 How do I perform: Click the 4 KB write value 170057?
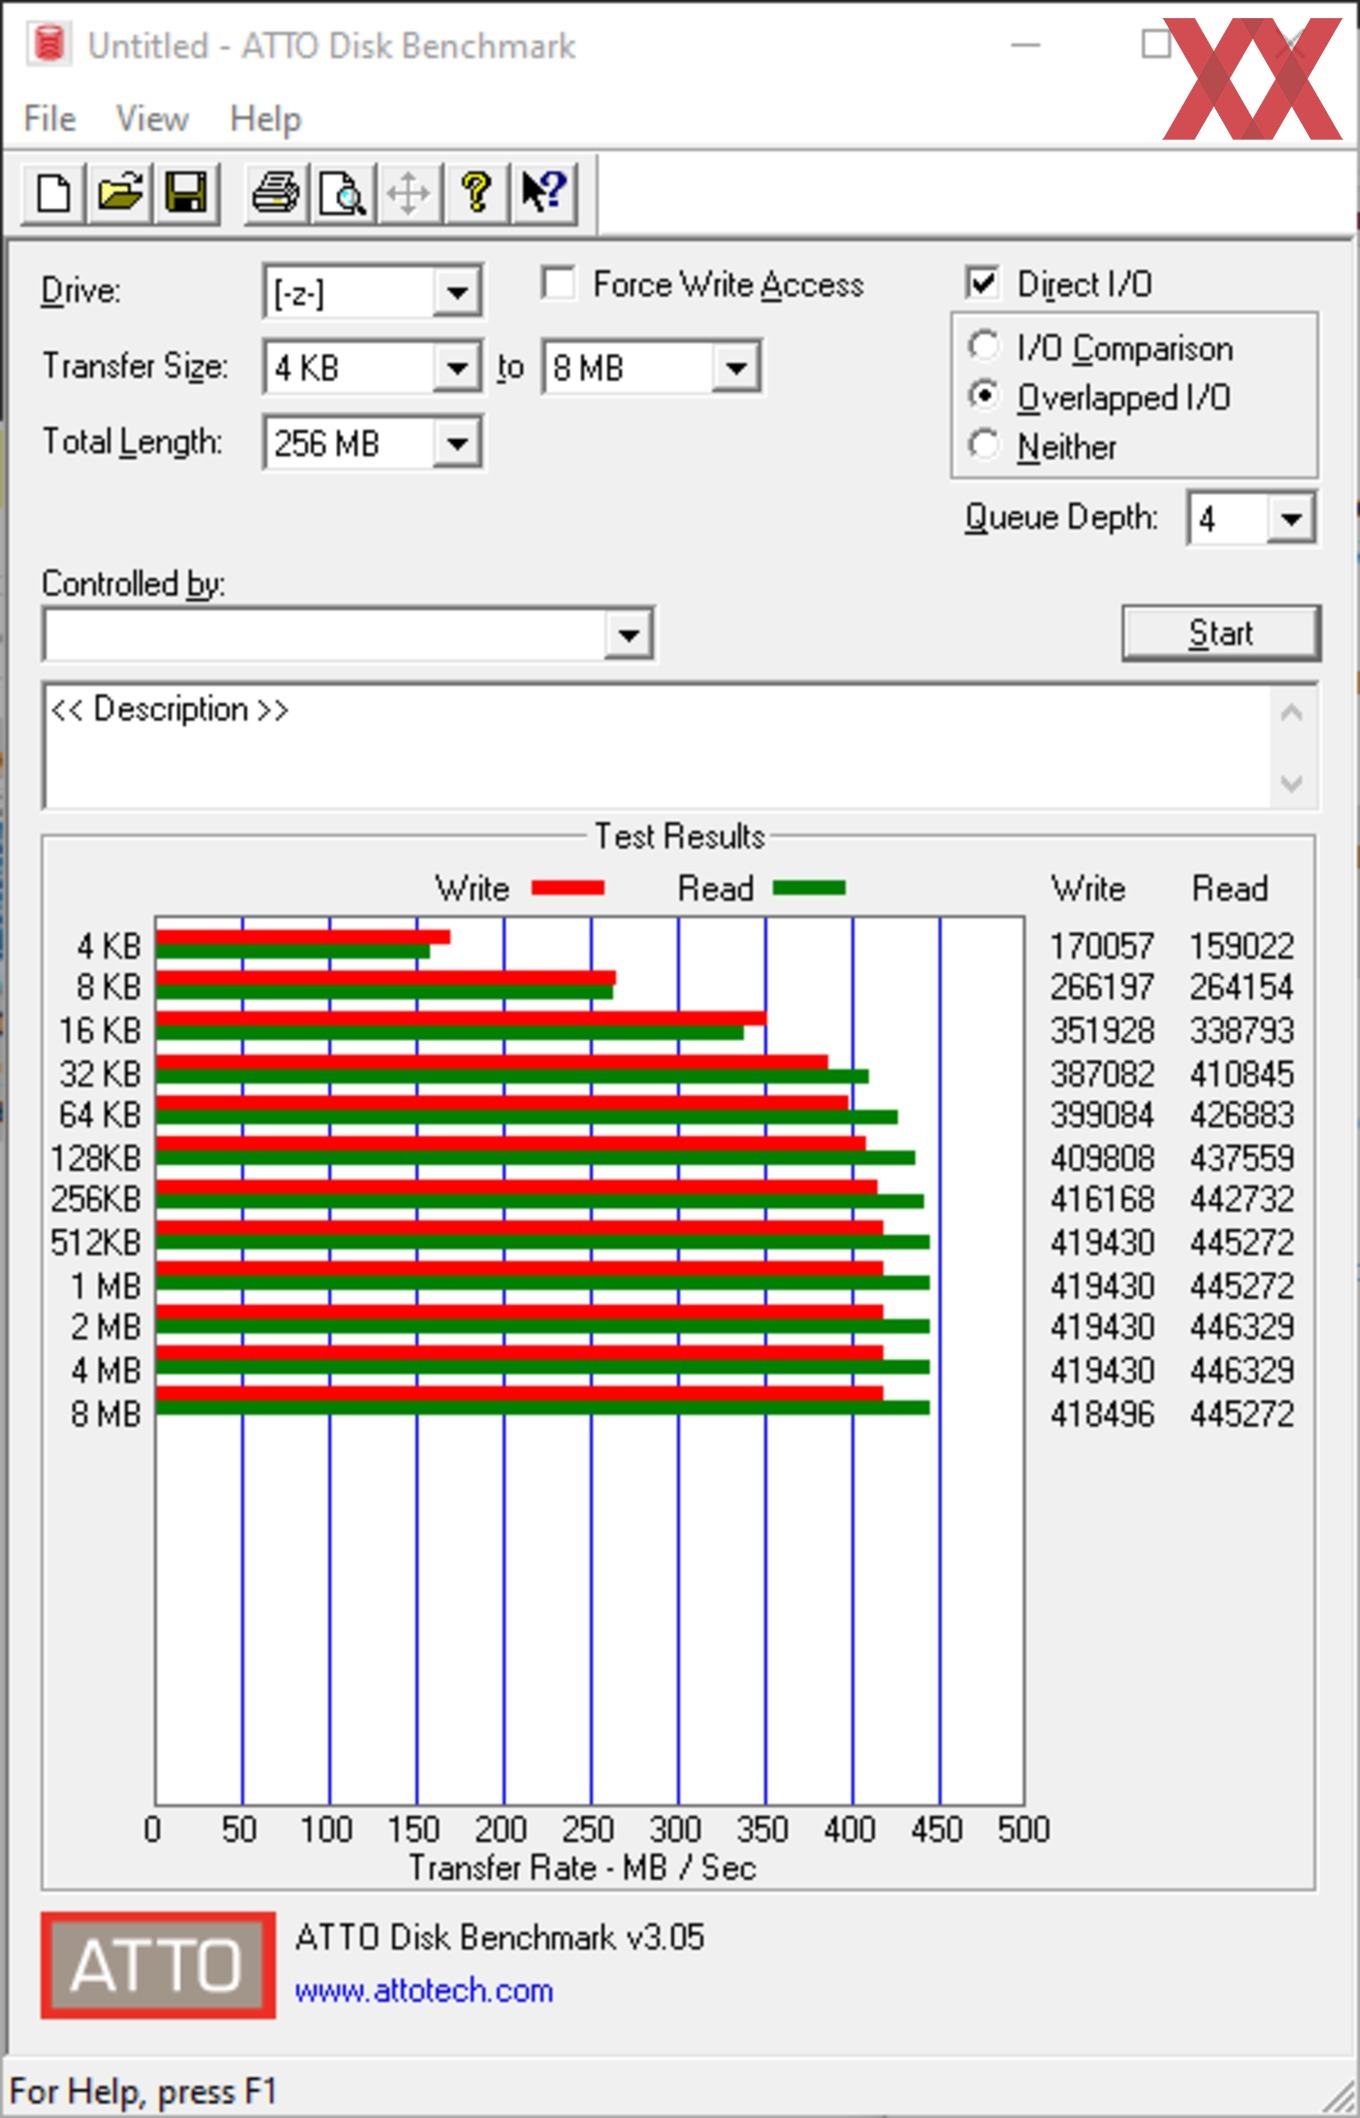point(1102,945)
